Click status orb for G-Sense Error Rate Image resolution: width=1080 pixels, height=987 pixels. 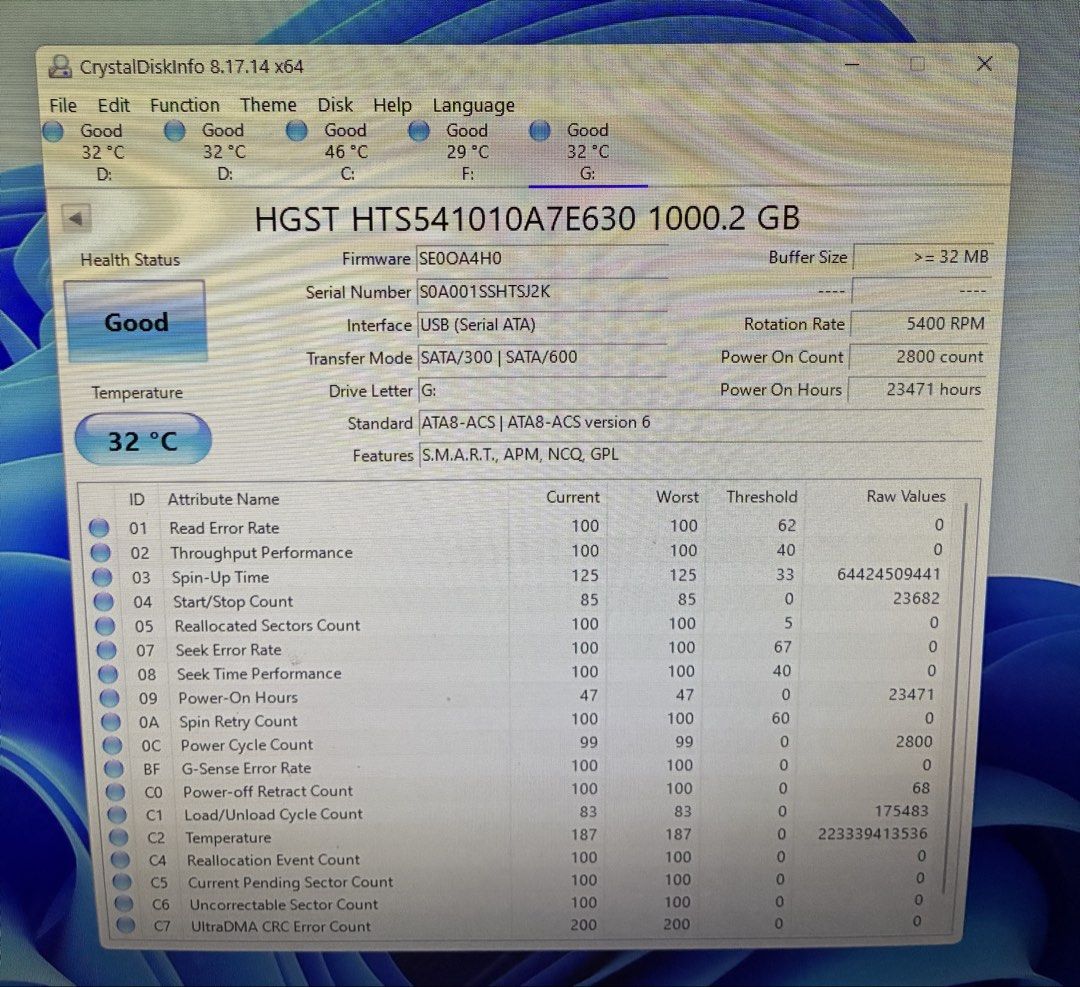coord(114,769)
